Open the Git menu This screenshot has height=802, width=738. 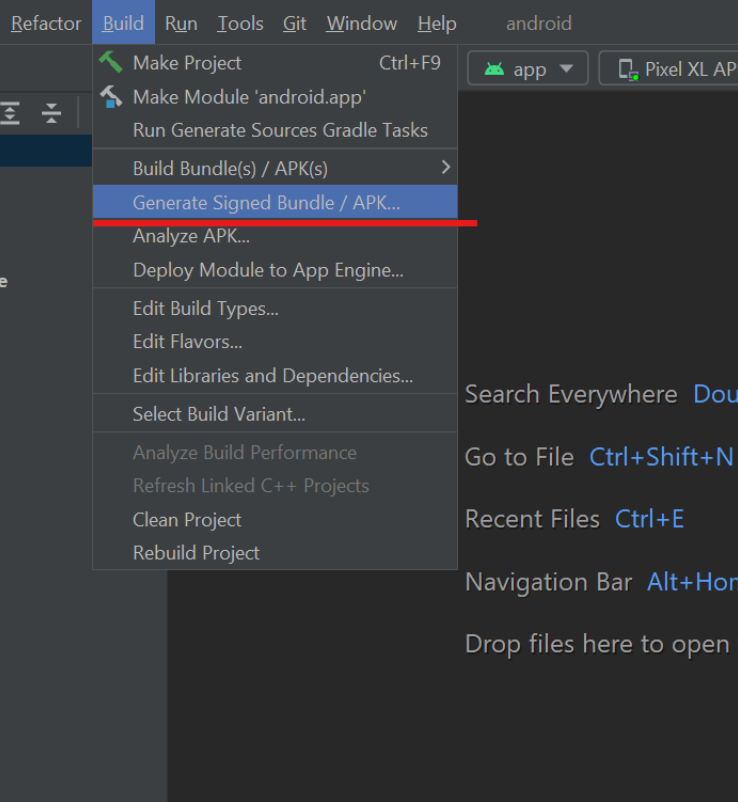point(294,23)
